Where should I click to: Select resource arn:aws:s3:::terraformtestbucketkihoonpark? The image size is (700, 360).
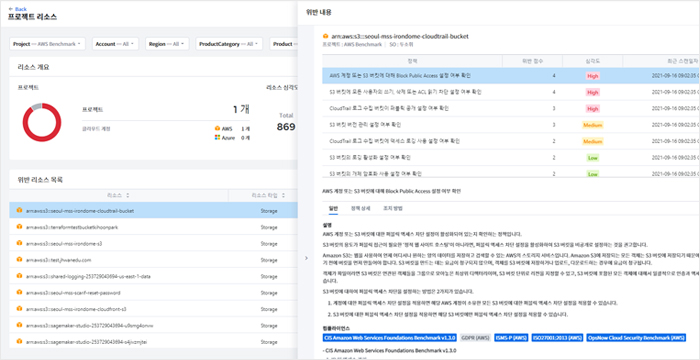tap(72, 227)
